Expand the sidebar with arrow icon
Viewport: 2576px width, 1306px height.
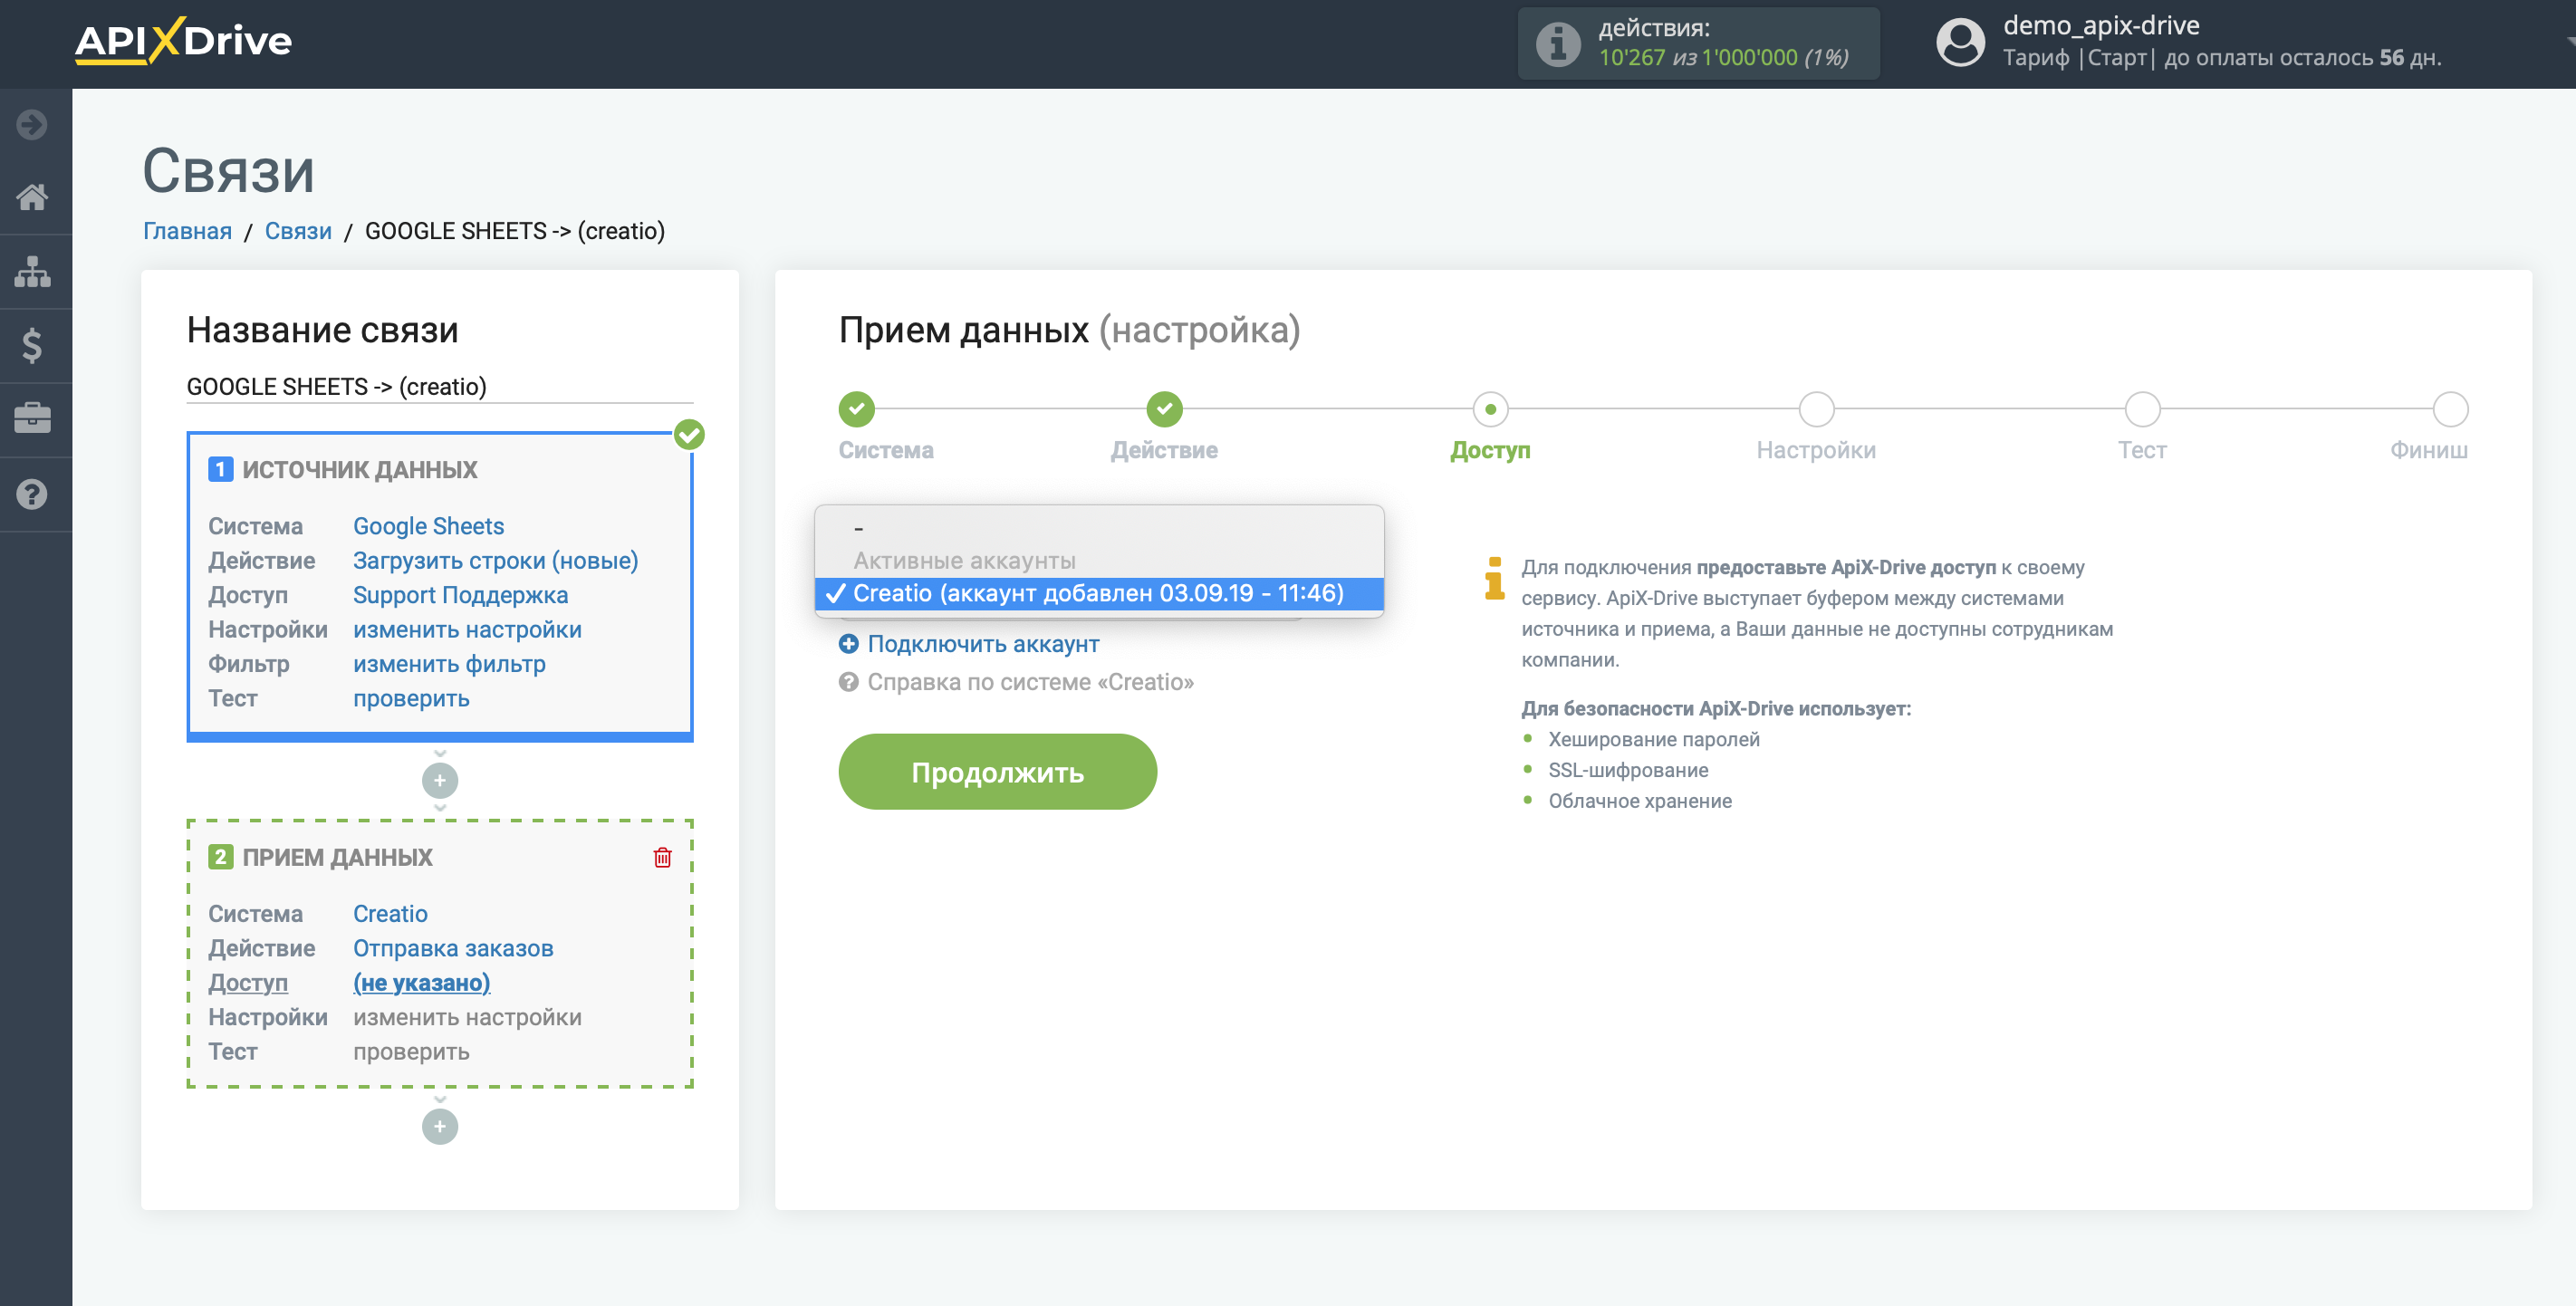pos(32,125)
